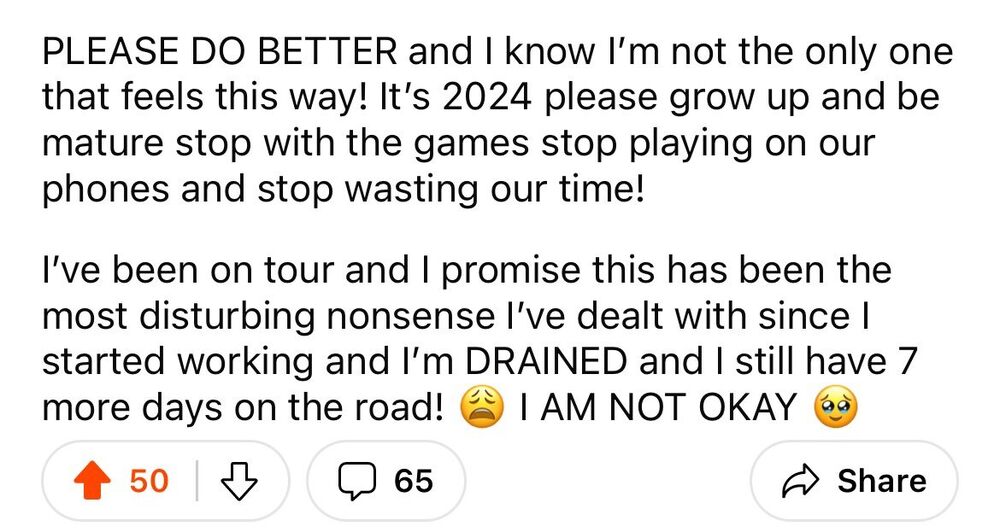Click the vote count showing 50
This screenshot has width=1000, height=532.
point(149,481)
